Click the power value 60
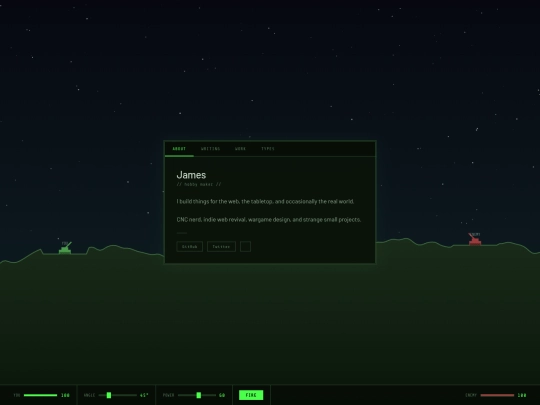This screenshot has height=405, width=540. click(222, 395)
